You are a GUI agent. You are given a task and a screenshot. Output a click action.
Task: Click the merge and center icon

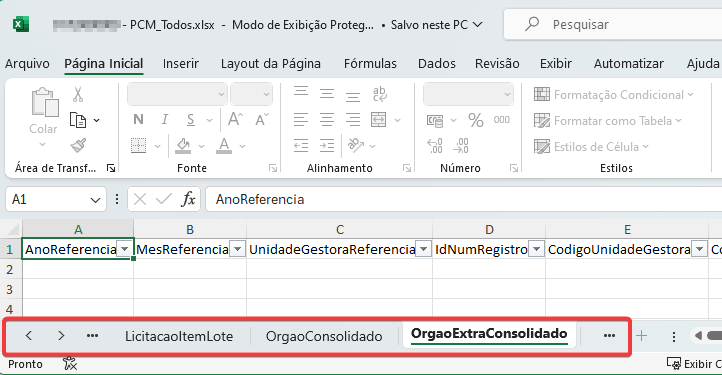pos(378,120)
